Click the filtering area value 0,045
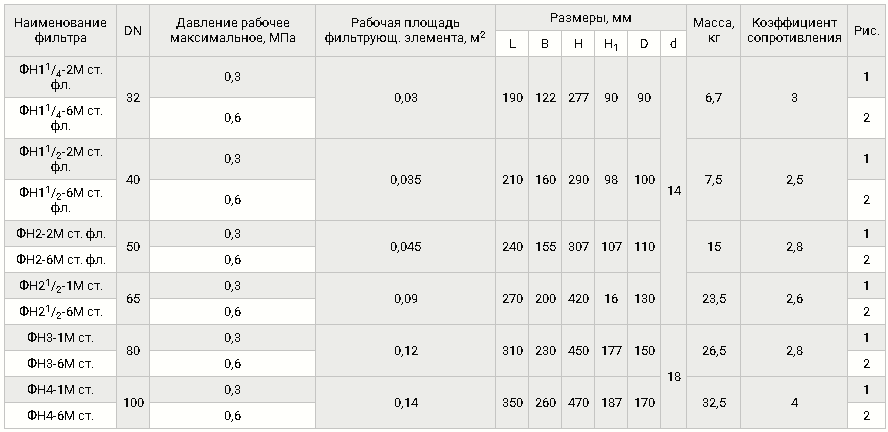Image resolution: width=888 pixels, height=432 pixels. pos(405,247)
